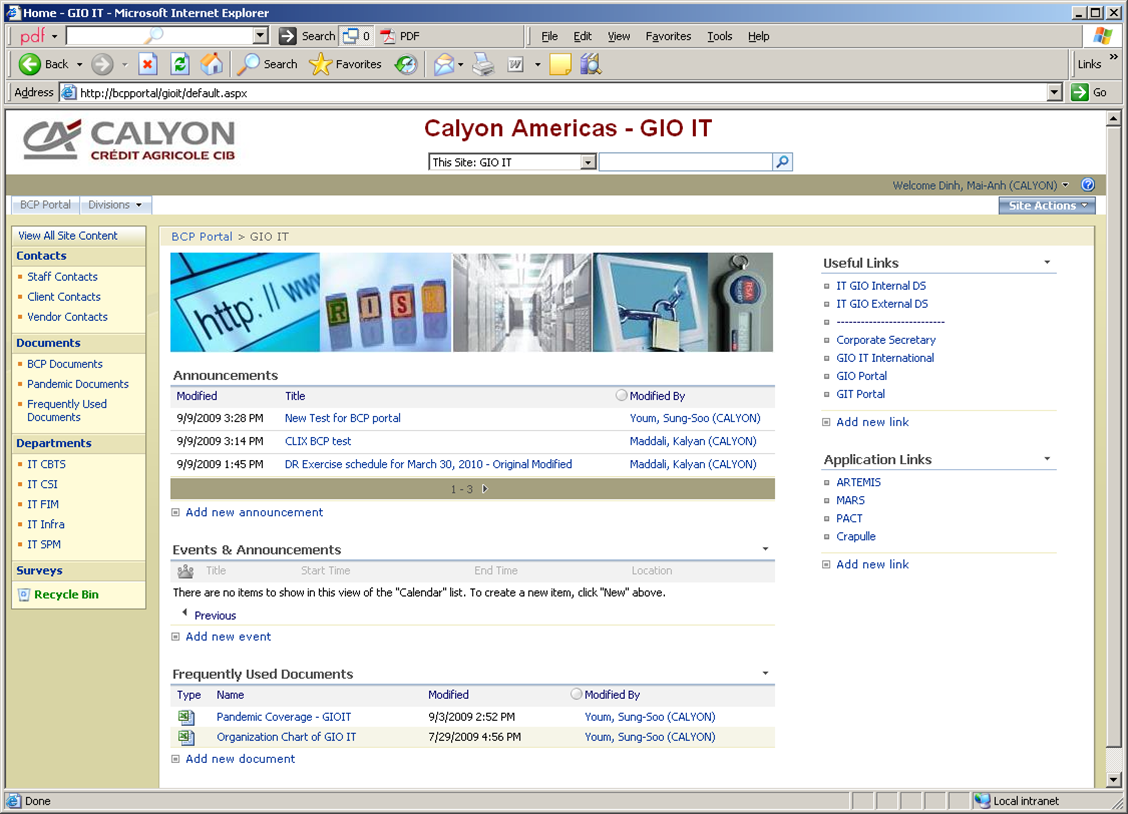Open the Useful Links web part menu arrow
This screenshot has width=1128, height=814.
1047,262
